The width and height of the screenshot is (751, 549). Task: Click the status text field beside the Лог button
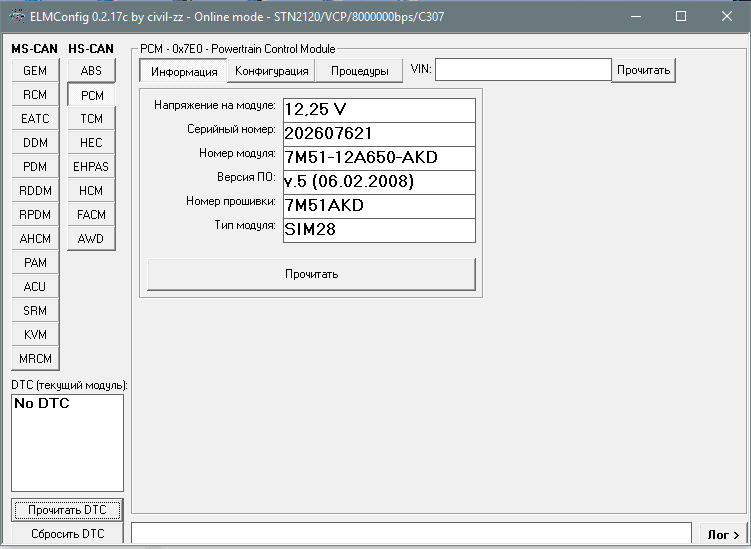click(x=411, y=533)
